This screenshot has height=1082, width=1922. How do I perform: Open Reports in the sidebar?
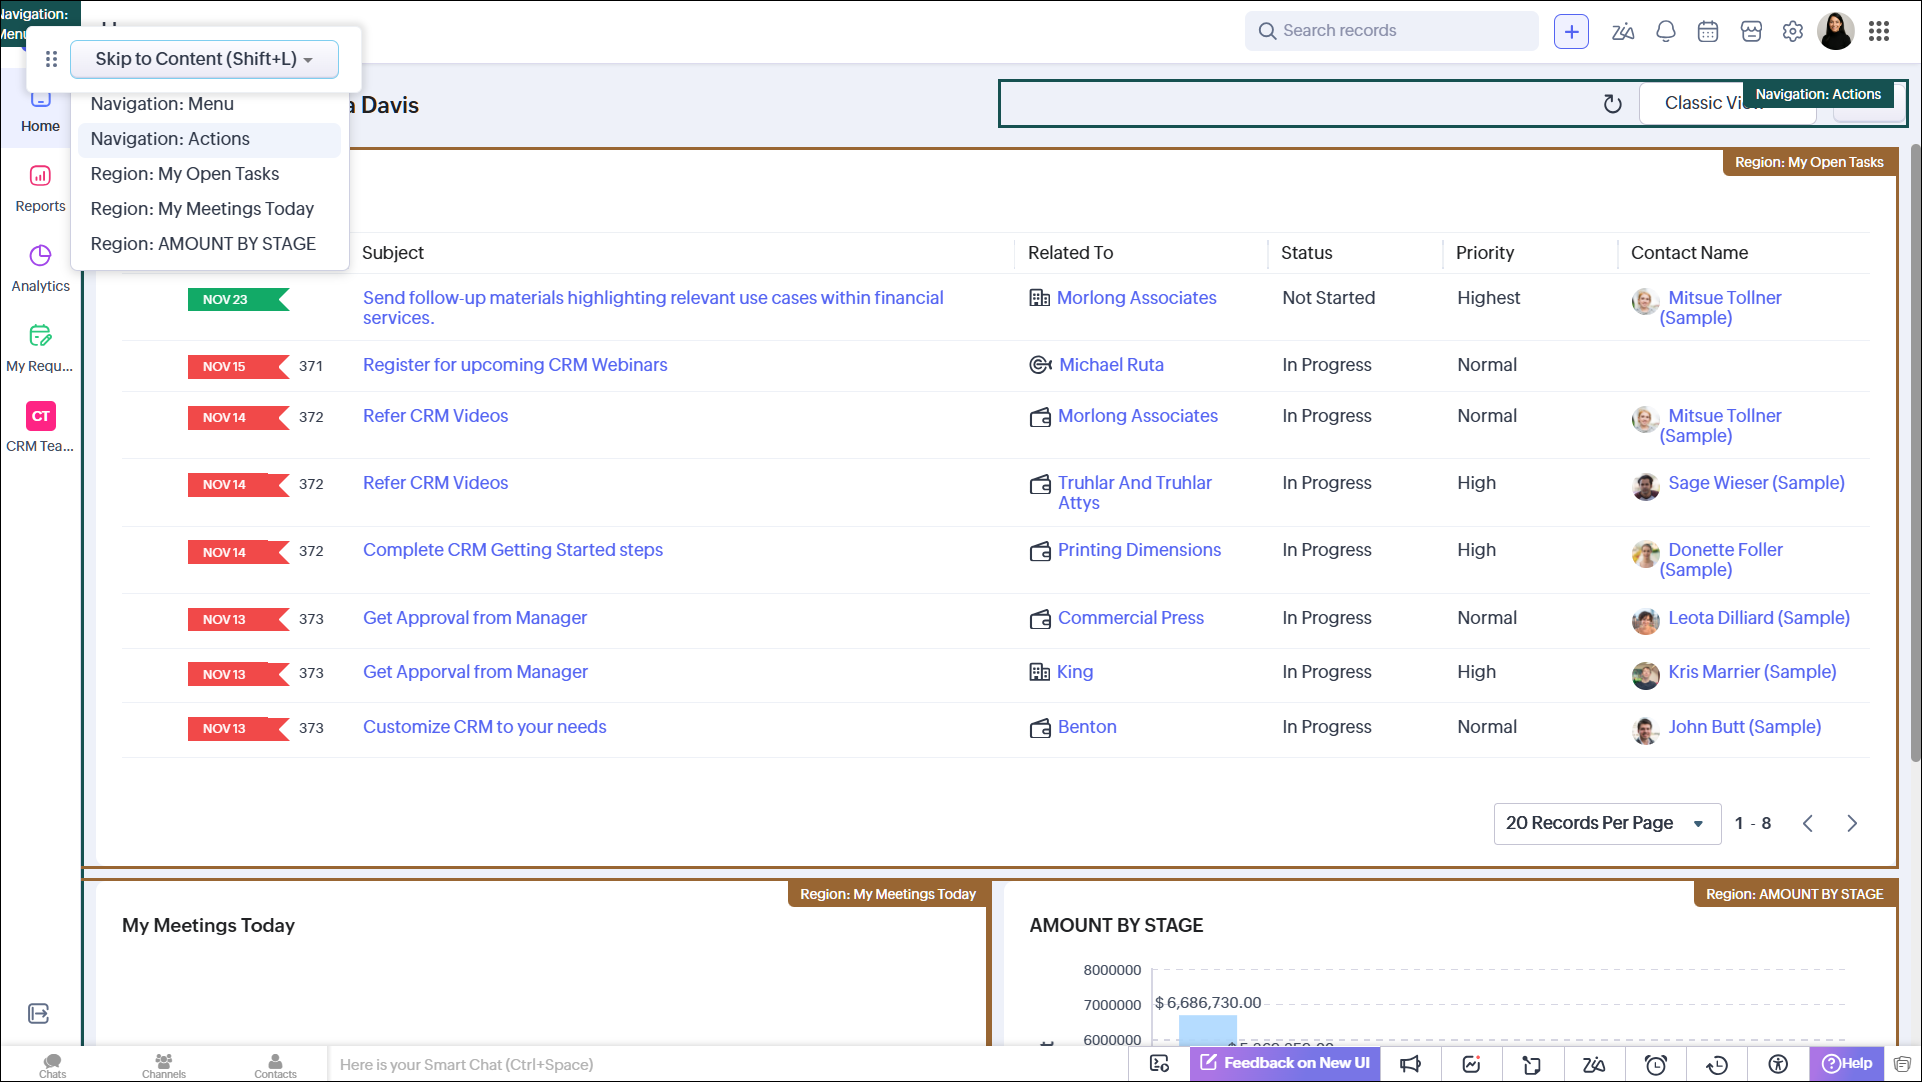pos(40,188)
